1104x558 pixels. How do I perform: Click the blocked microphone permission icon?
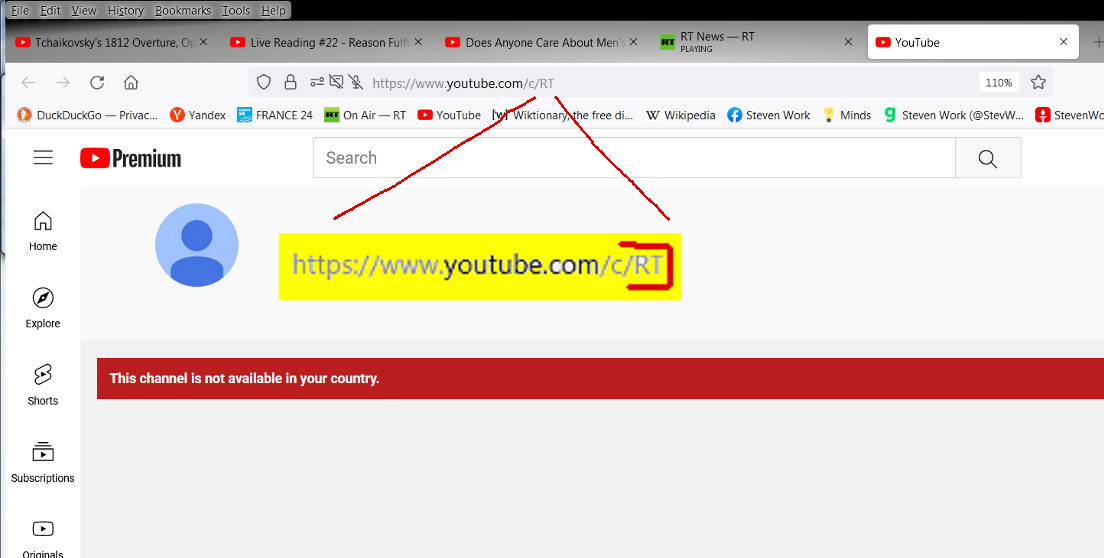(356, 83)
